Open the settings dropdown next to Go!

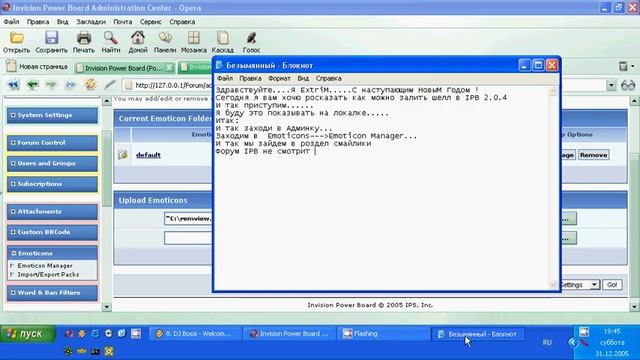coord(594,285)
